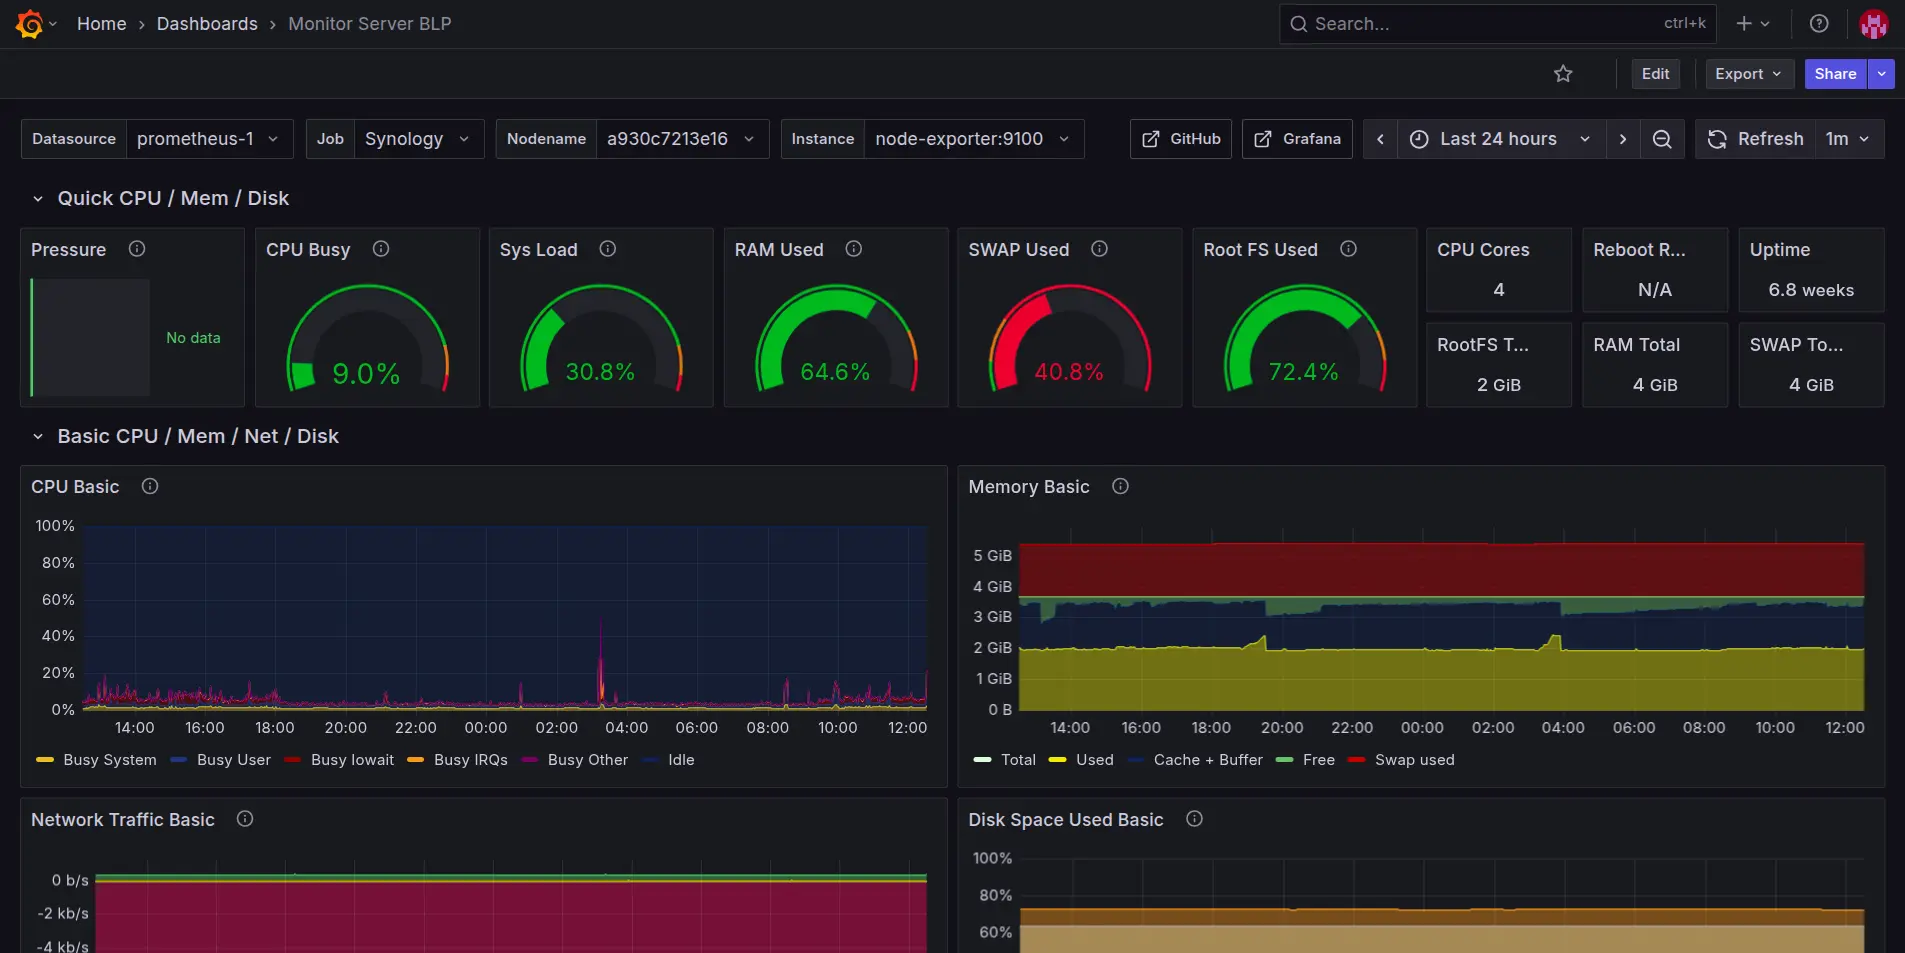Open the help question mark menu

[x=1819, y=24]
